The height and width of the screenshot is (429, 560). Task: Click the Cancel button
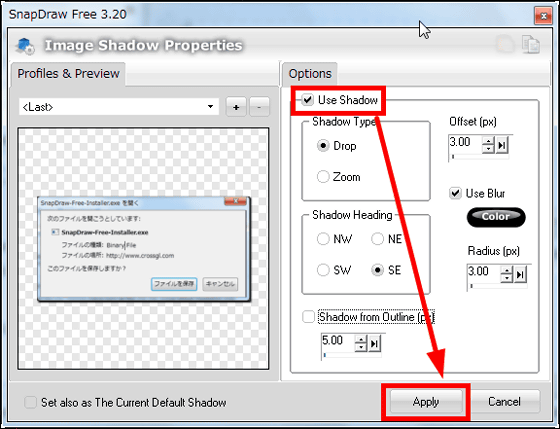504,402
